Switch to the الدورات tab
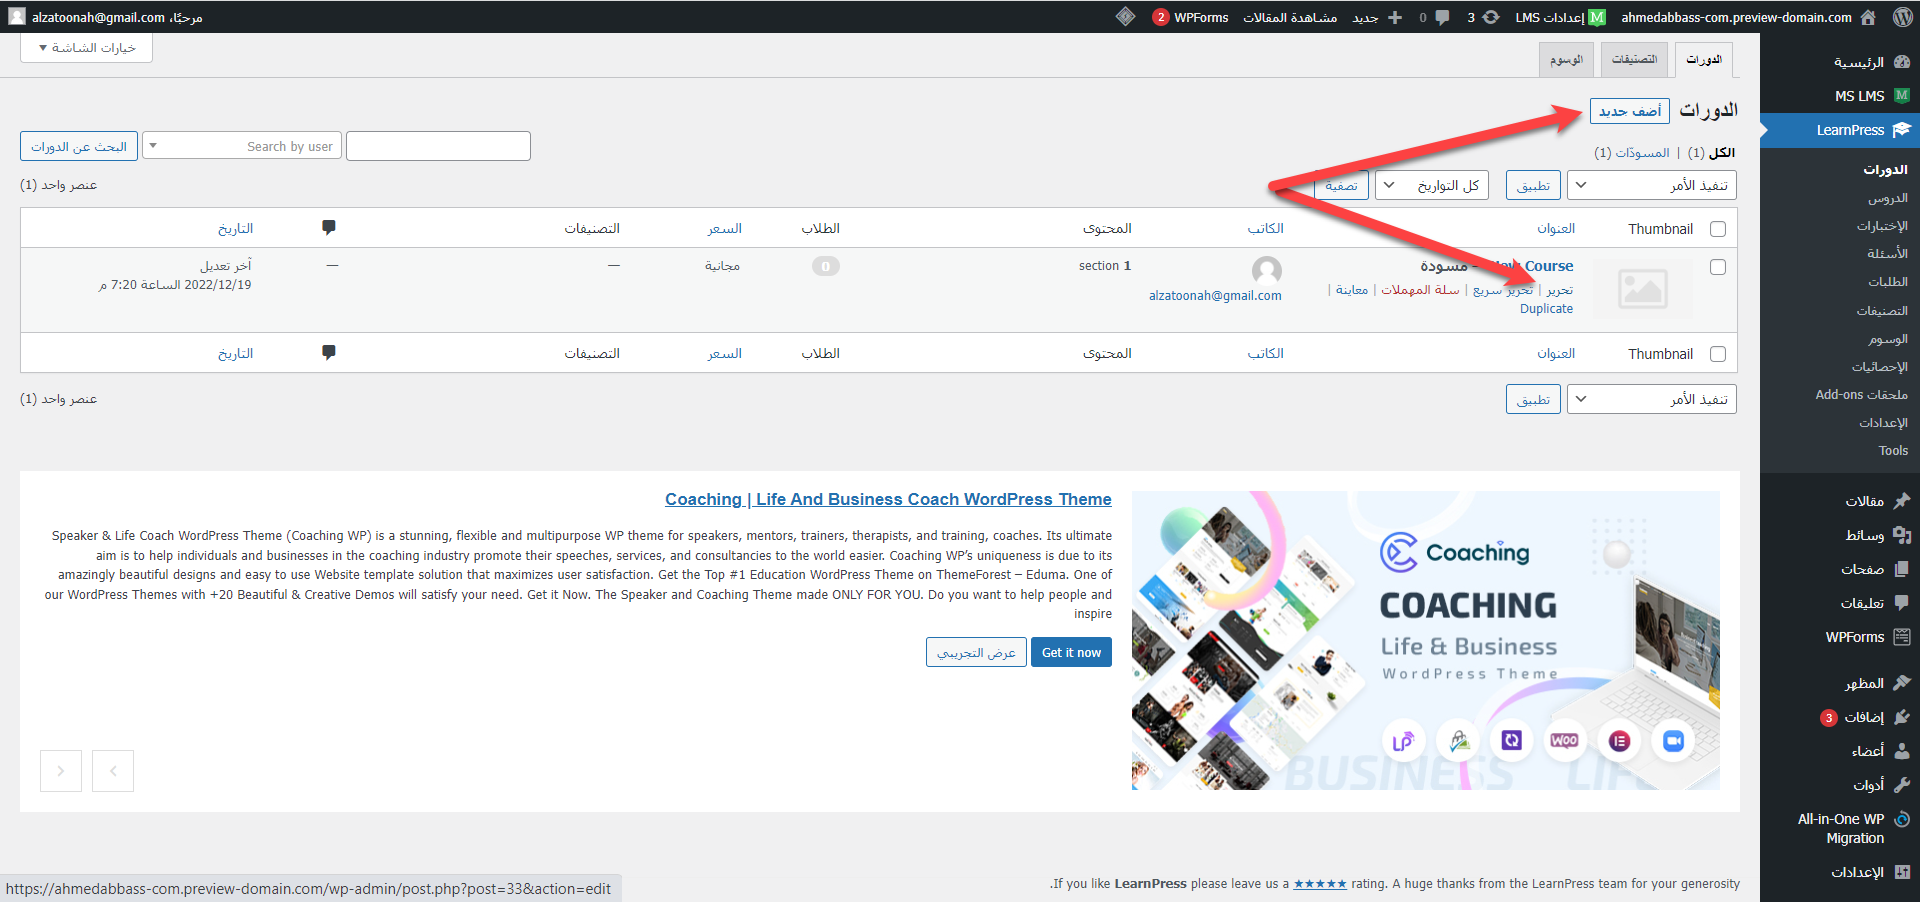 point(1704,60)
